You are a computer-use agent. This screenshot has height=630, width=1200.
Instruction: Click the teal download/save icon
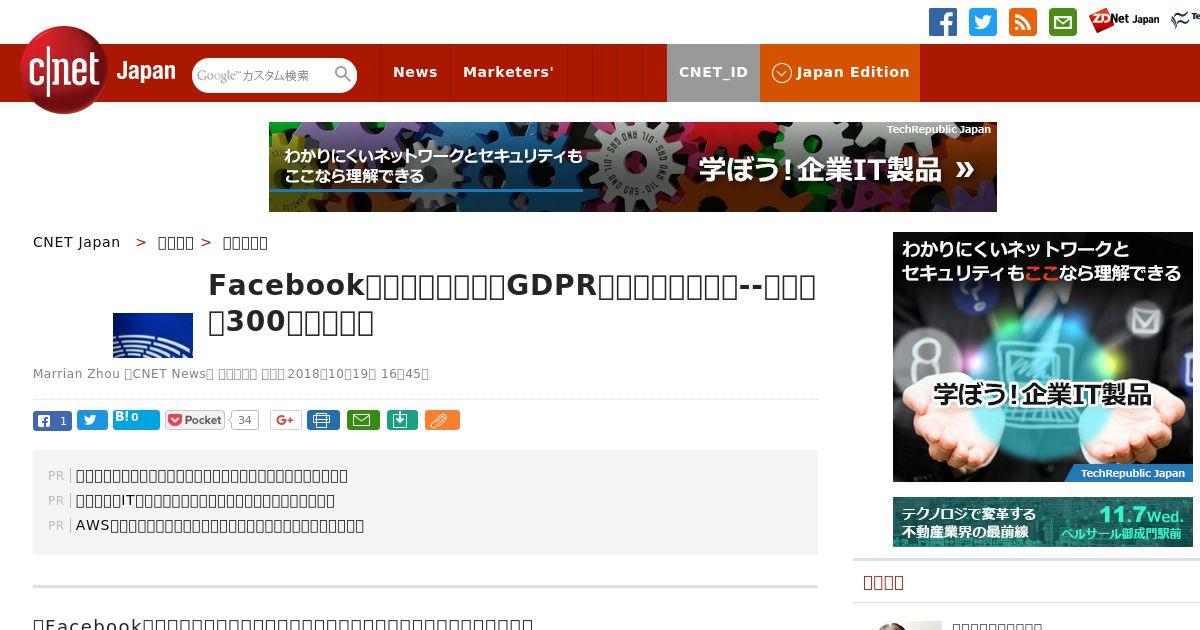point(401,420)
